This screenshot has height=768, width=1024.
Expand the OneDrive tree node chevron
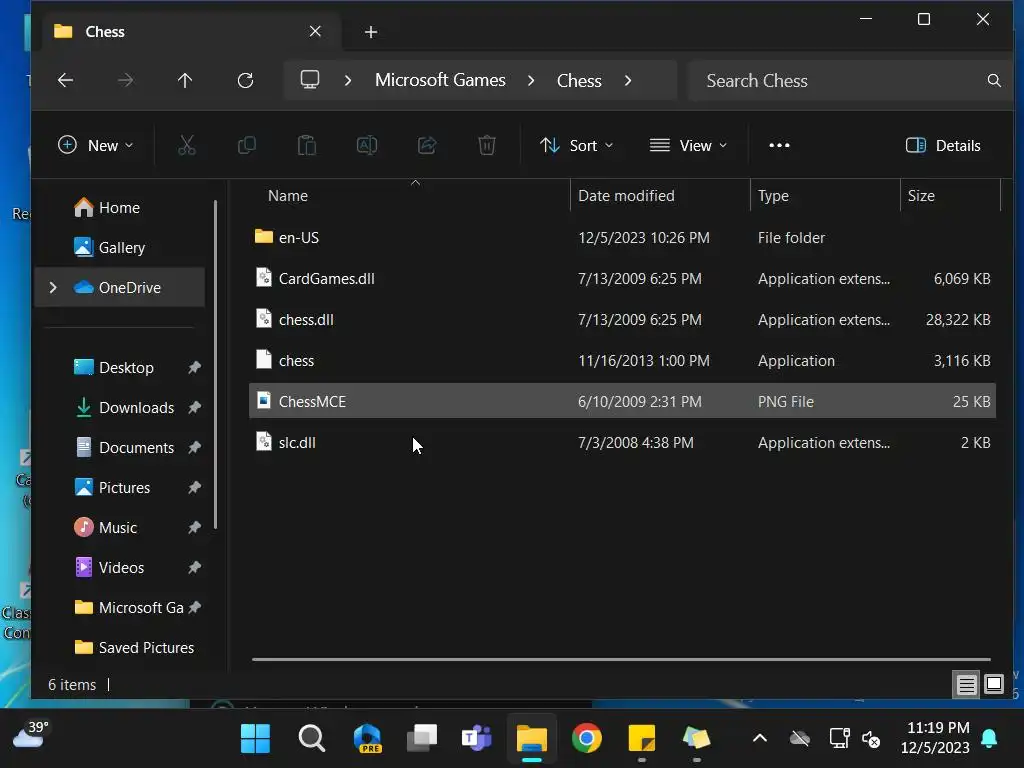pos(53,287)
